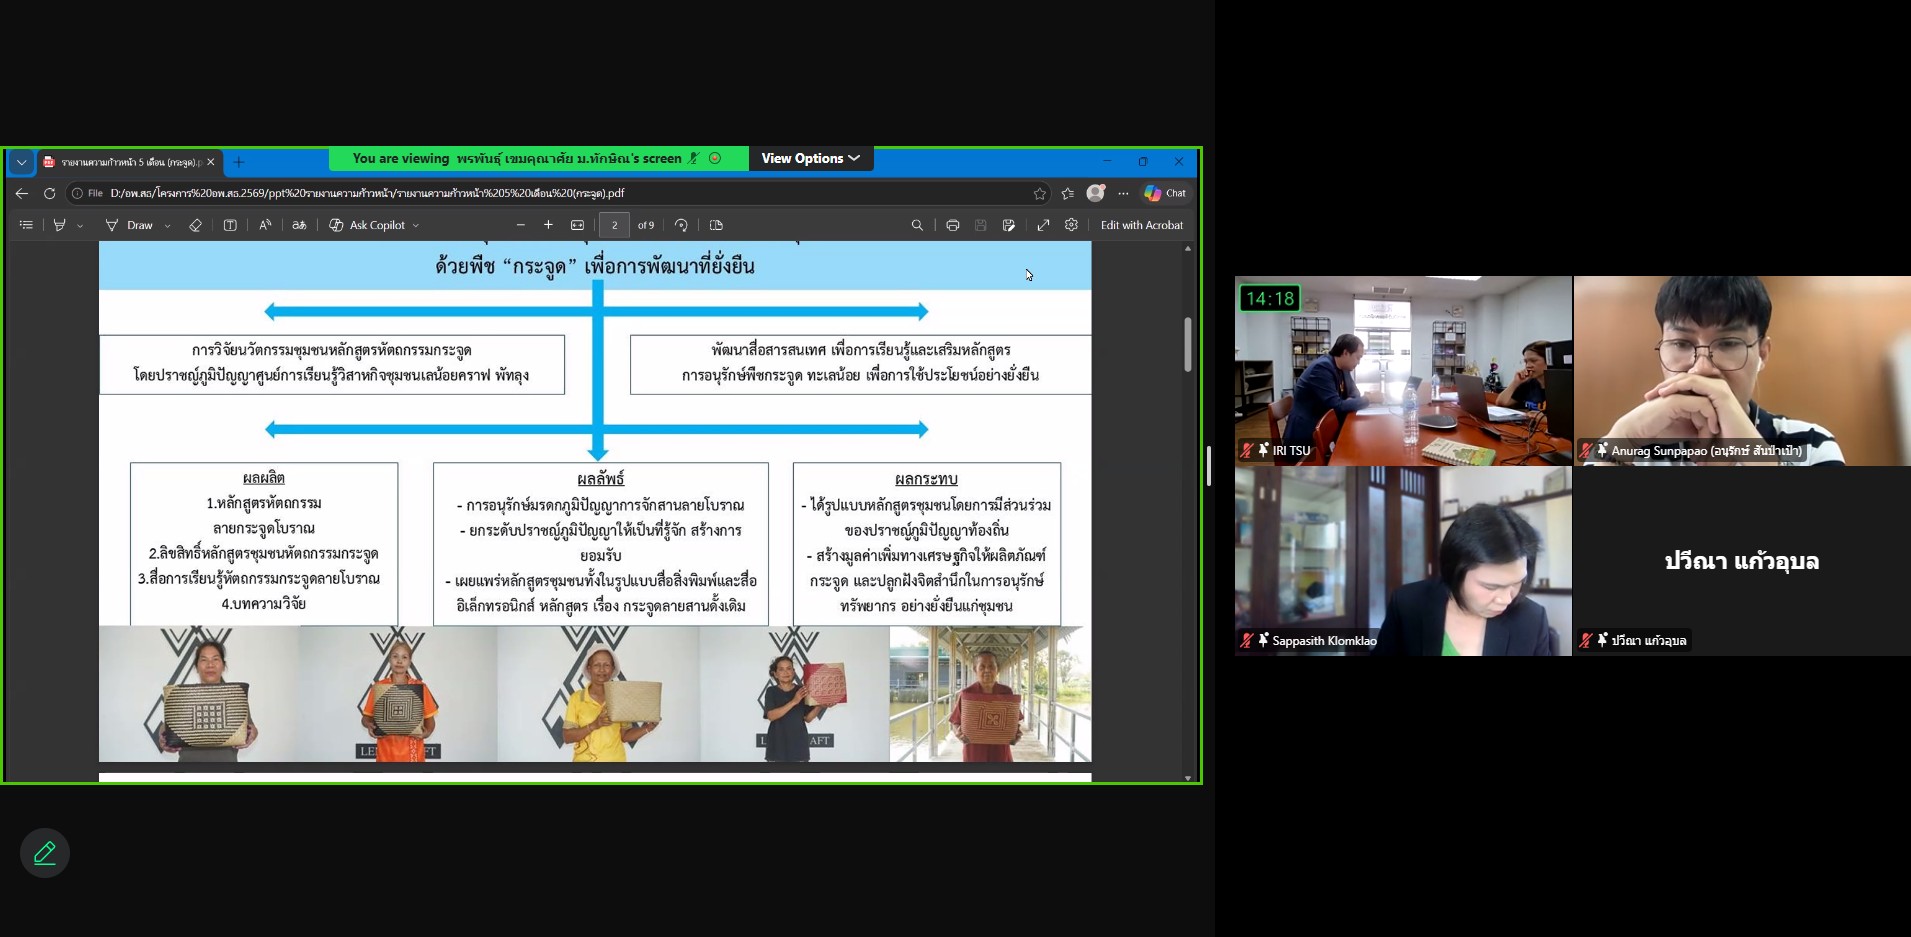
Task: Open browser Settings and more menu
Action: [1123, 193]
